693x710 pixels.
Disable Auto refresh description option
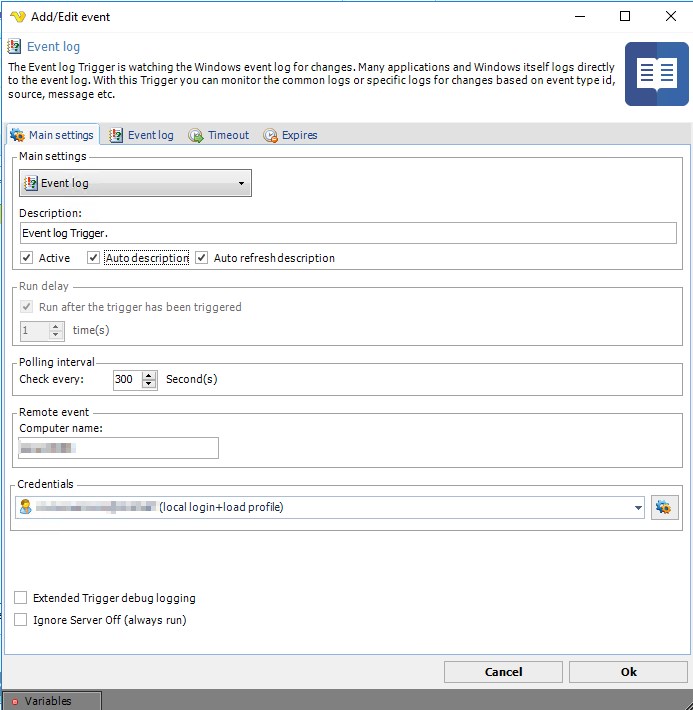202,258
